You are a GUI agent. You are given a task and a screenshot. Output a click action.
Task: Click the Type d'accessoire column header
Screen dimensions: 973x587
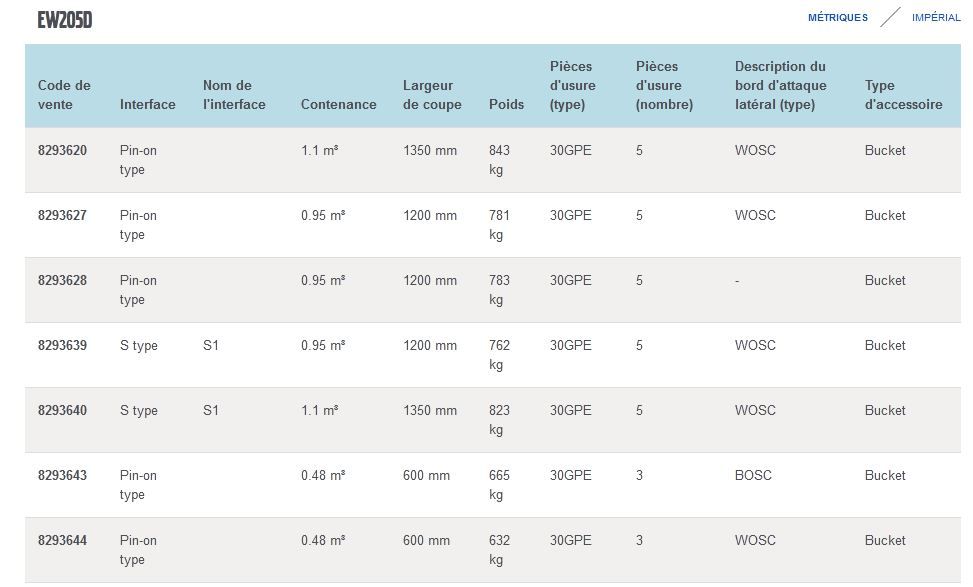(x=903, y=95)
